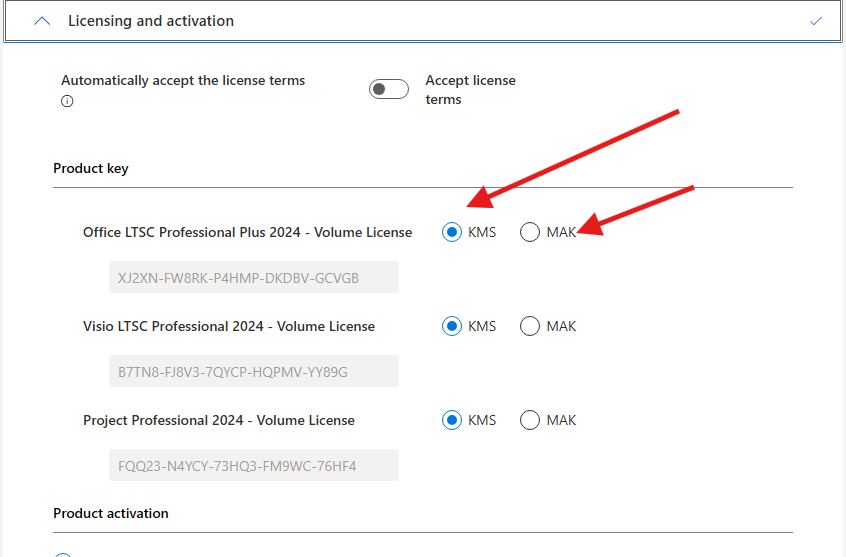The width and height of the screenshot is (846, 557).
Task: Click the Product key section heading
Action: tap(91, 168)
